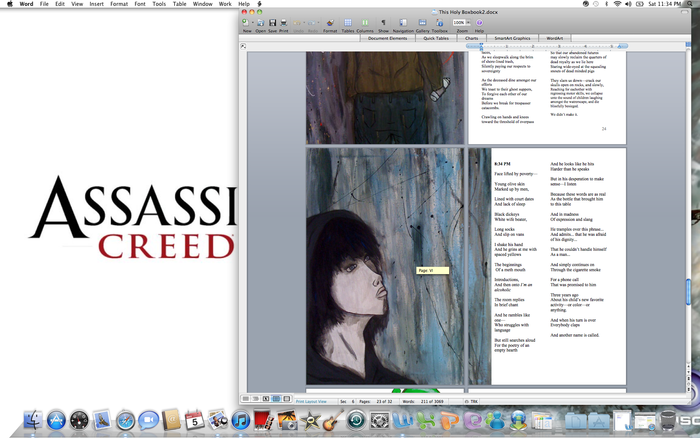Open App Store from the Dock

coord(56,420)
